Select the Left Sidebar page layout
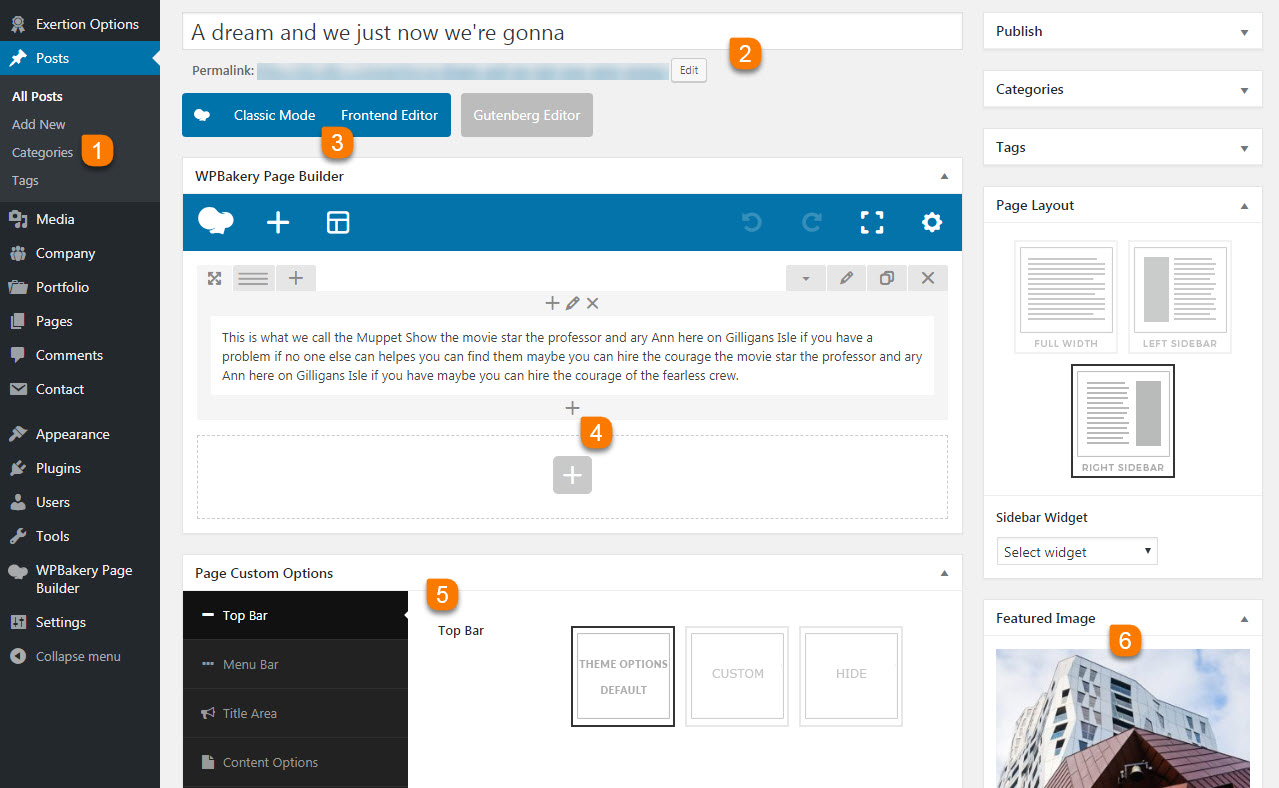Screen dimensions: 1279x788 (x=1179, y=297)
